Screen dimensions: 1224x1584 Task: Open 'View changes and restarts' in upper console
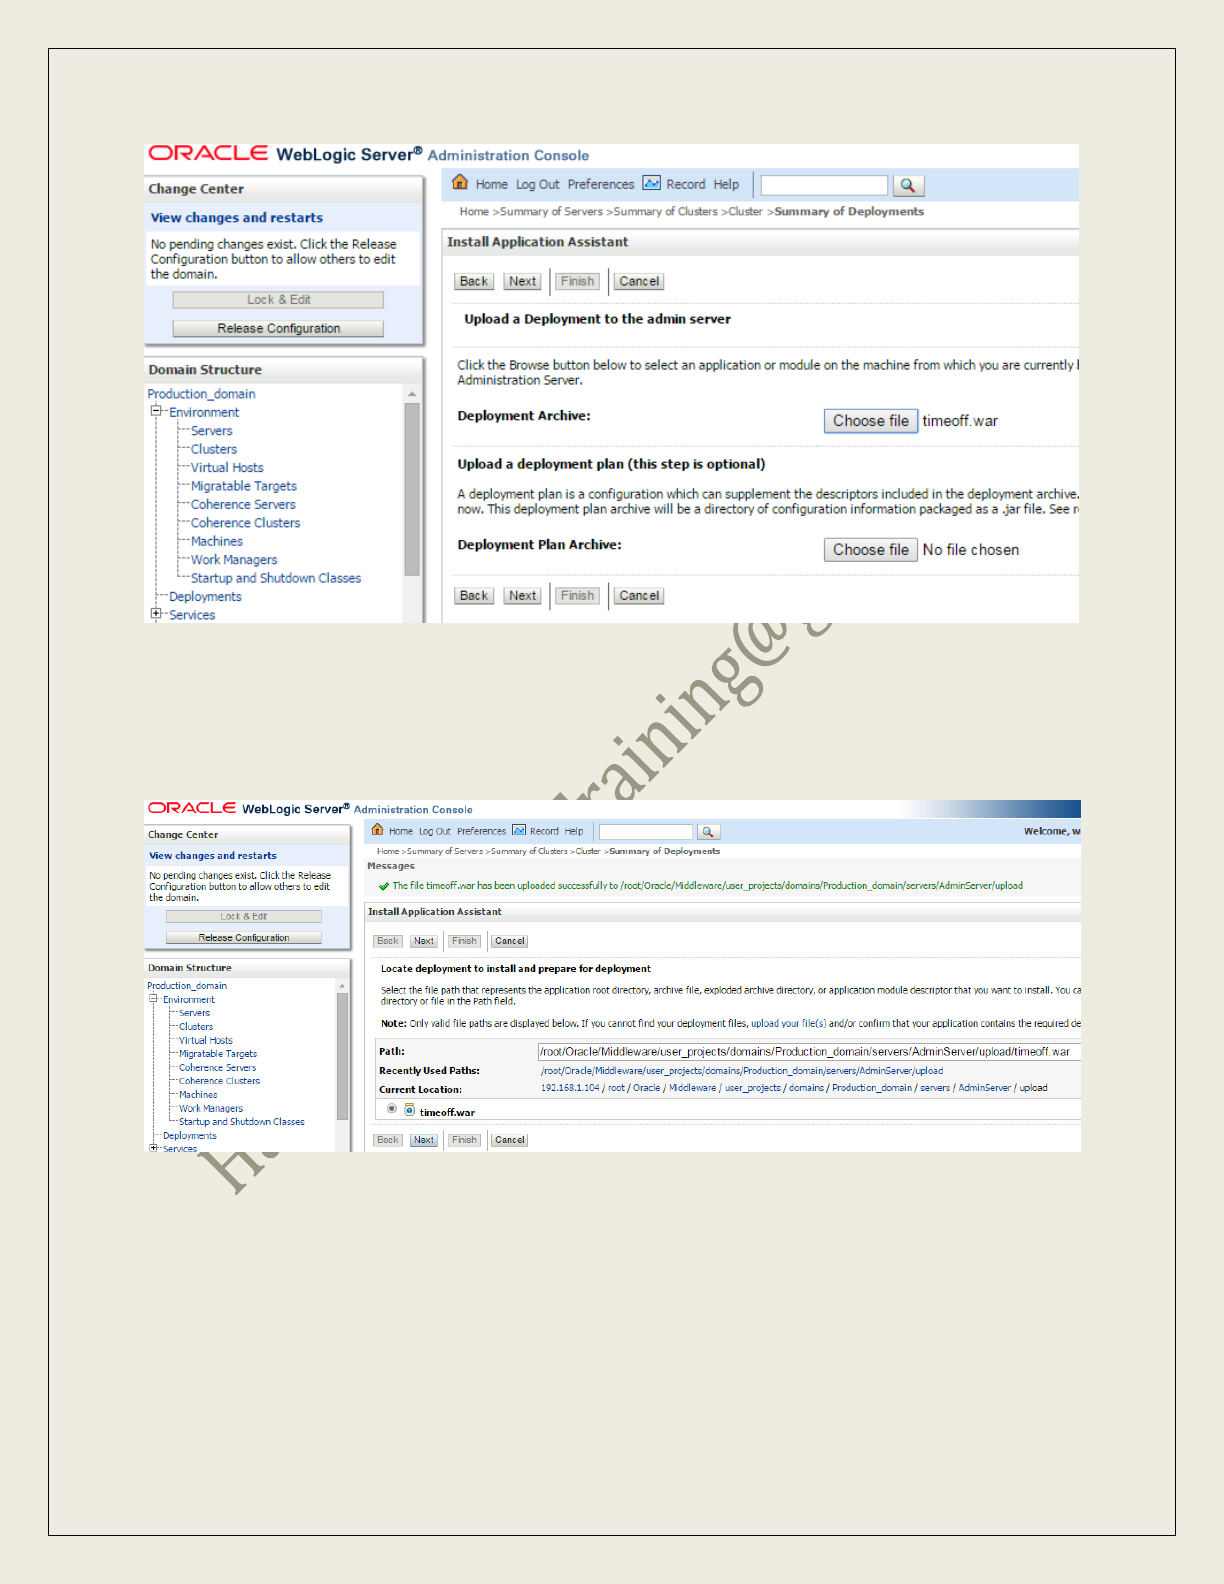click(x=237, y=218)
